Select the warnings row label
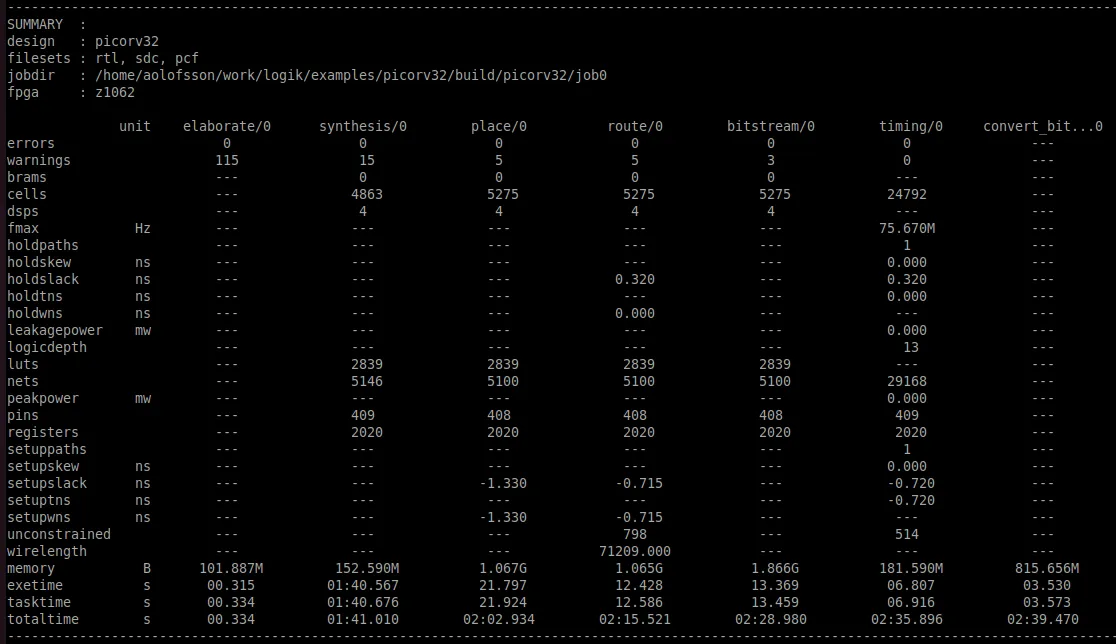This screenshot has width=1116, height=644. click(40, 160)
